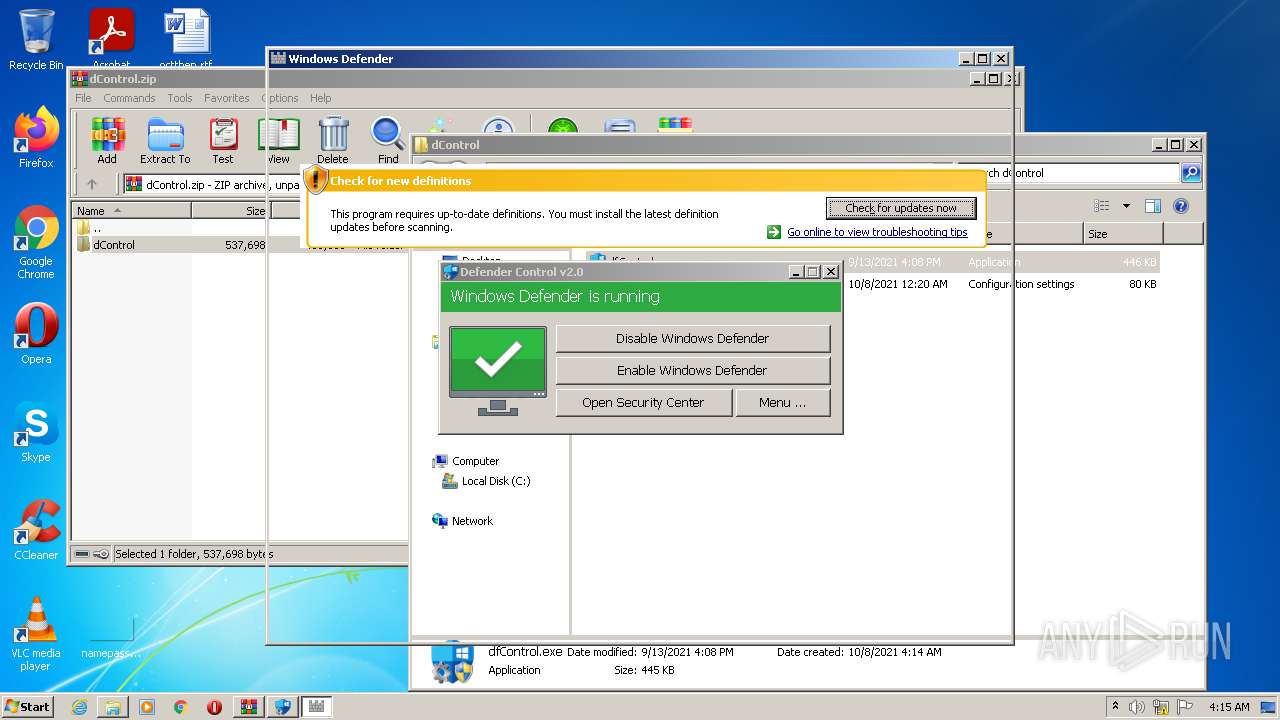Viewport: 1280px width, 720px height.
Task: Click Enable Windows Defender button
Action: (692, 371)
